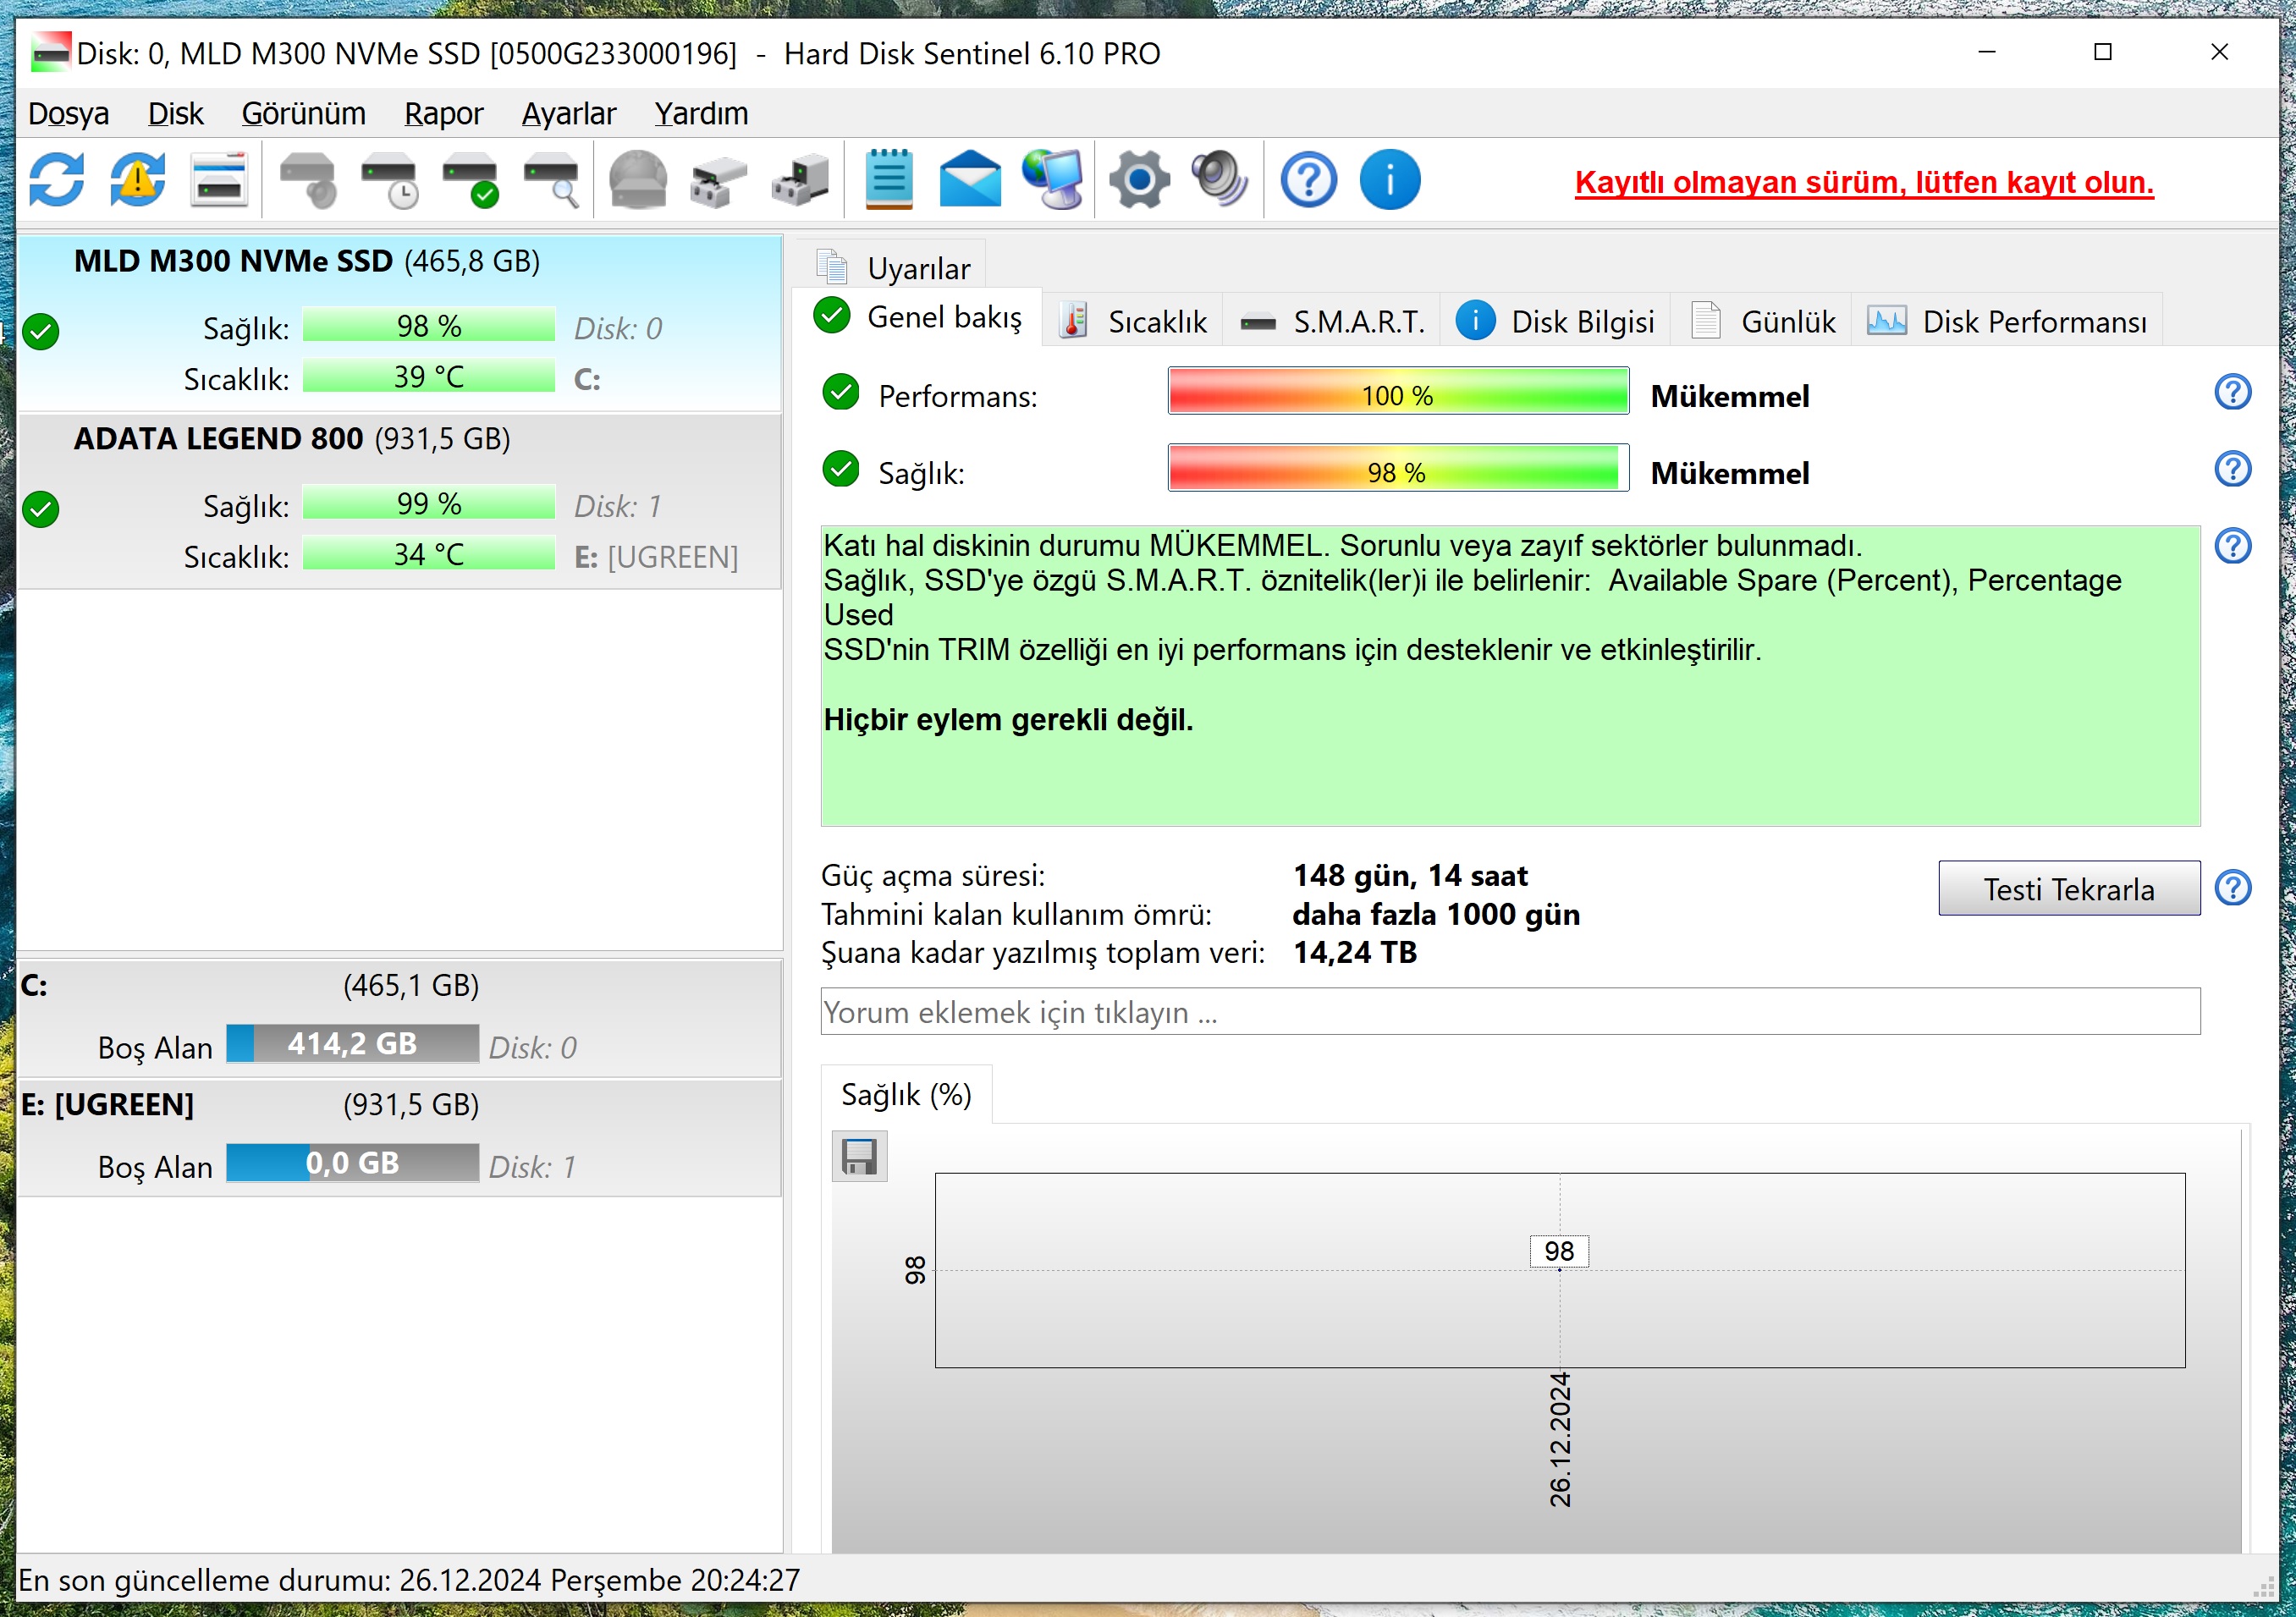2296x1617 pixels.
Task: Click the 34 °C temperature bar
Action: click(x=429, y=554)
